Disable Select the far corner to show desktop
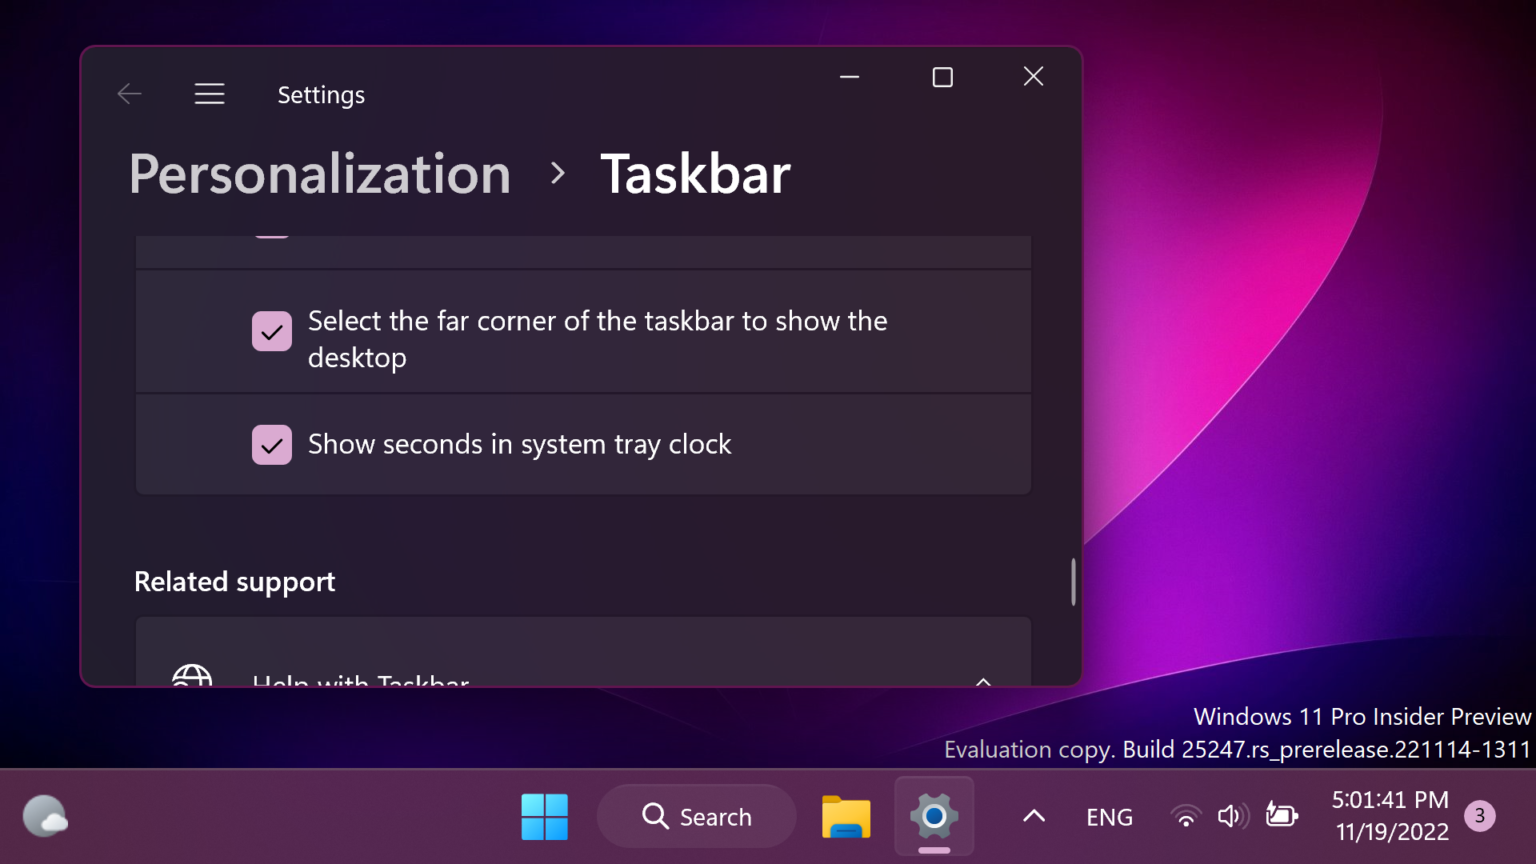Viewport: 1536px width, 864px height. pyautogui.click(x=271, y=331)
